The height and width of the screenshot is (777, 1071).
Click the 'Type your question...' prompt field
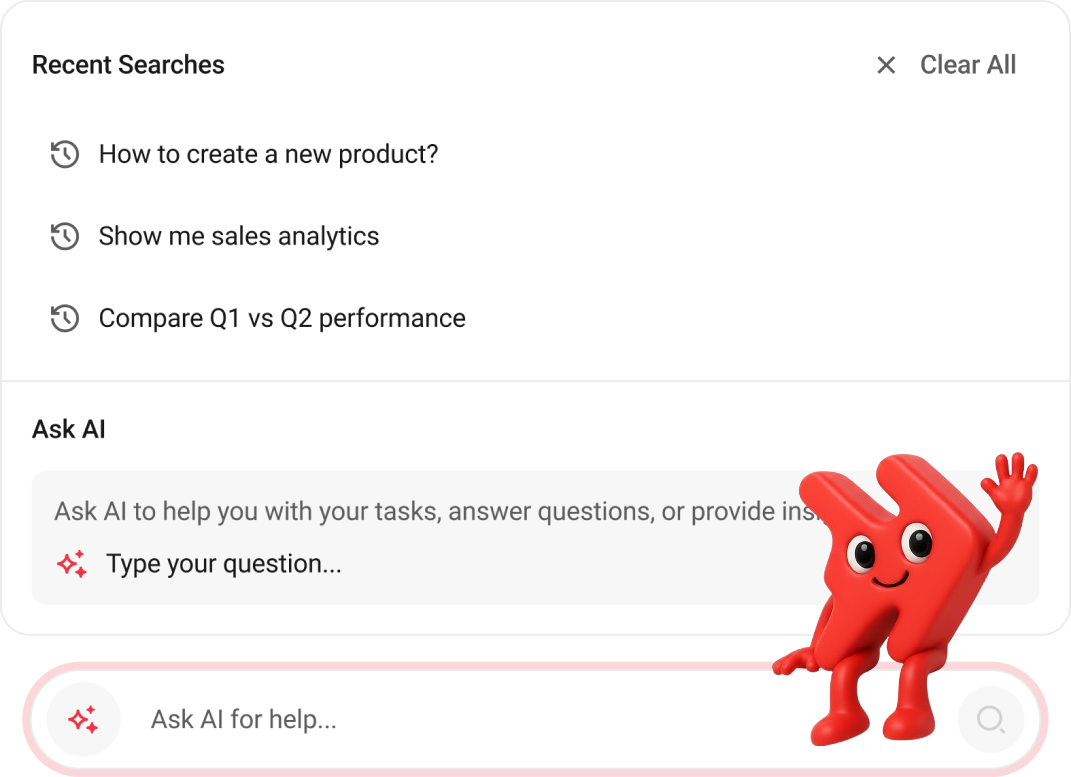click(222, 563)
